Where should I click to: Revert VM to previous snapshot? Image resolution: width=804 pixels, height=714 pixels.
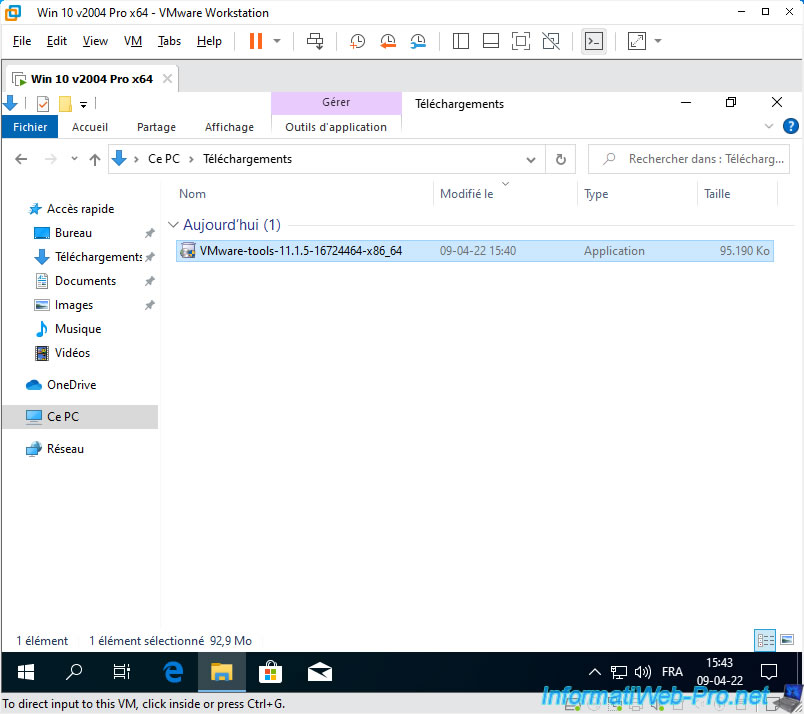(x=388, y=41)
